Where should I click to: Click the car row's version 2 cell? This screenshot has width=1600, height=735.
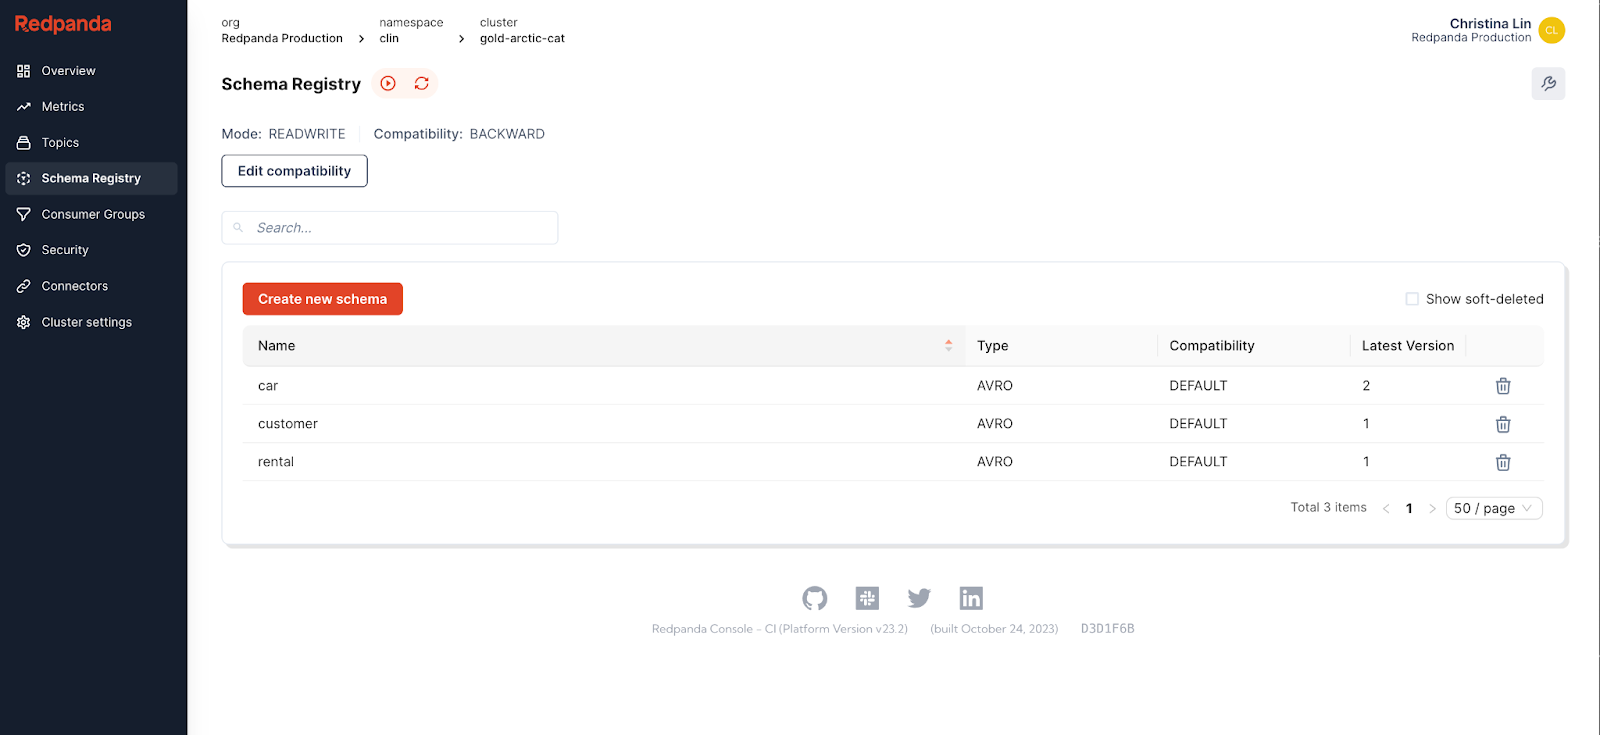(x=1366, y=386)
